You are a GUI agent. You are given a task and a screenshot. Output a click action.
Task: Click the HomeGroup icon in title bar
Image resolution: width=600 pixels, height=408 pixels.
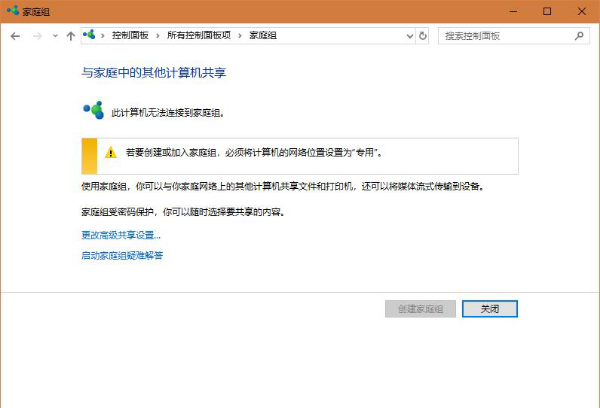(x=12, y=10)
